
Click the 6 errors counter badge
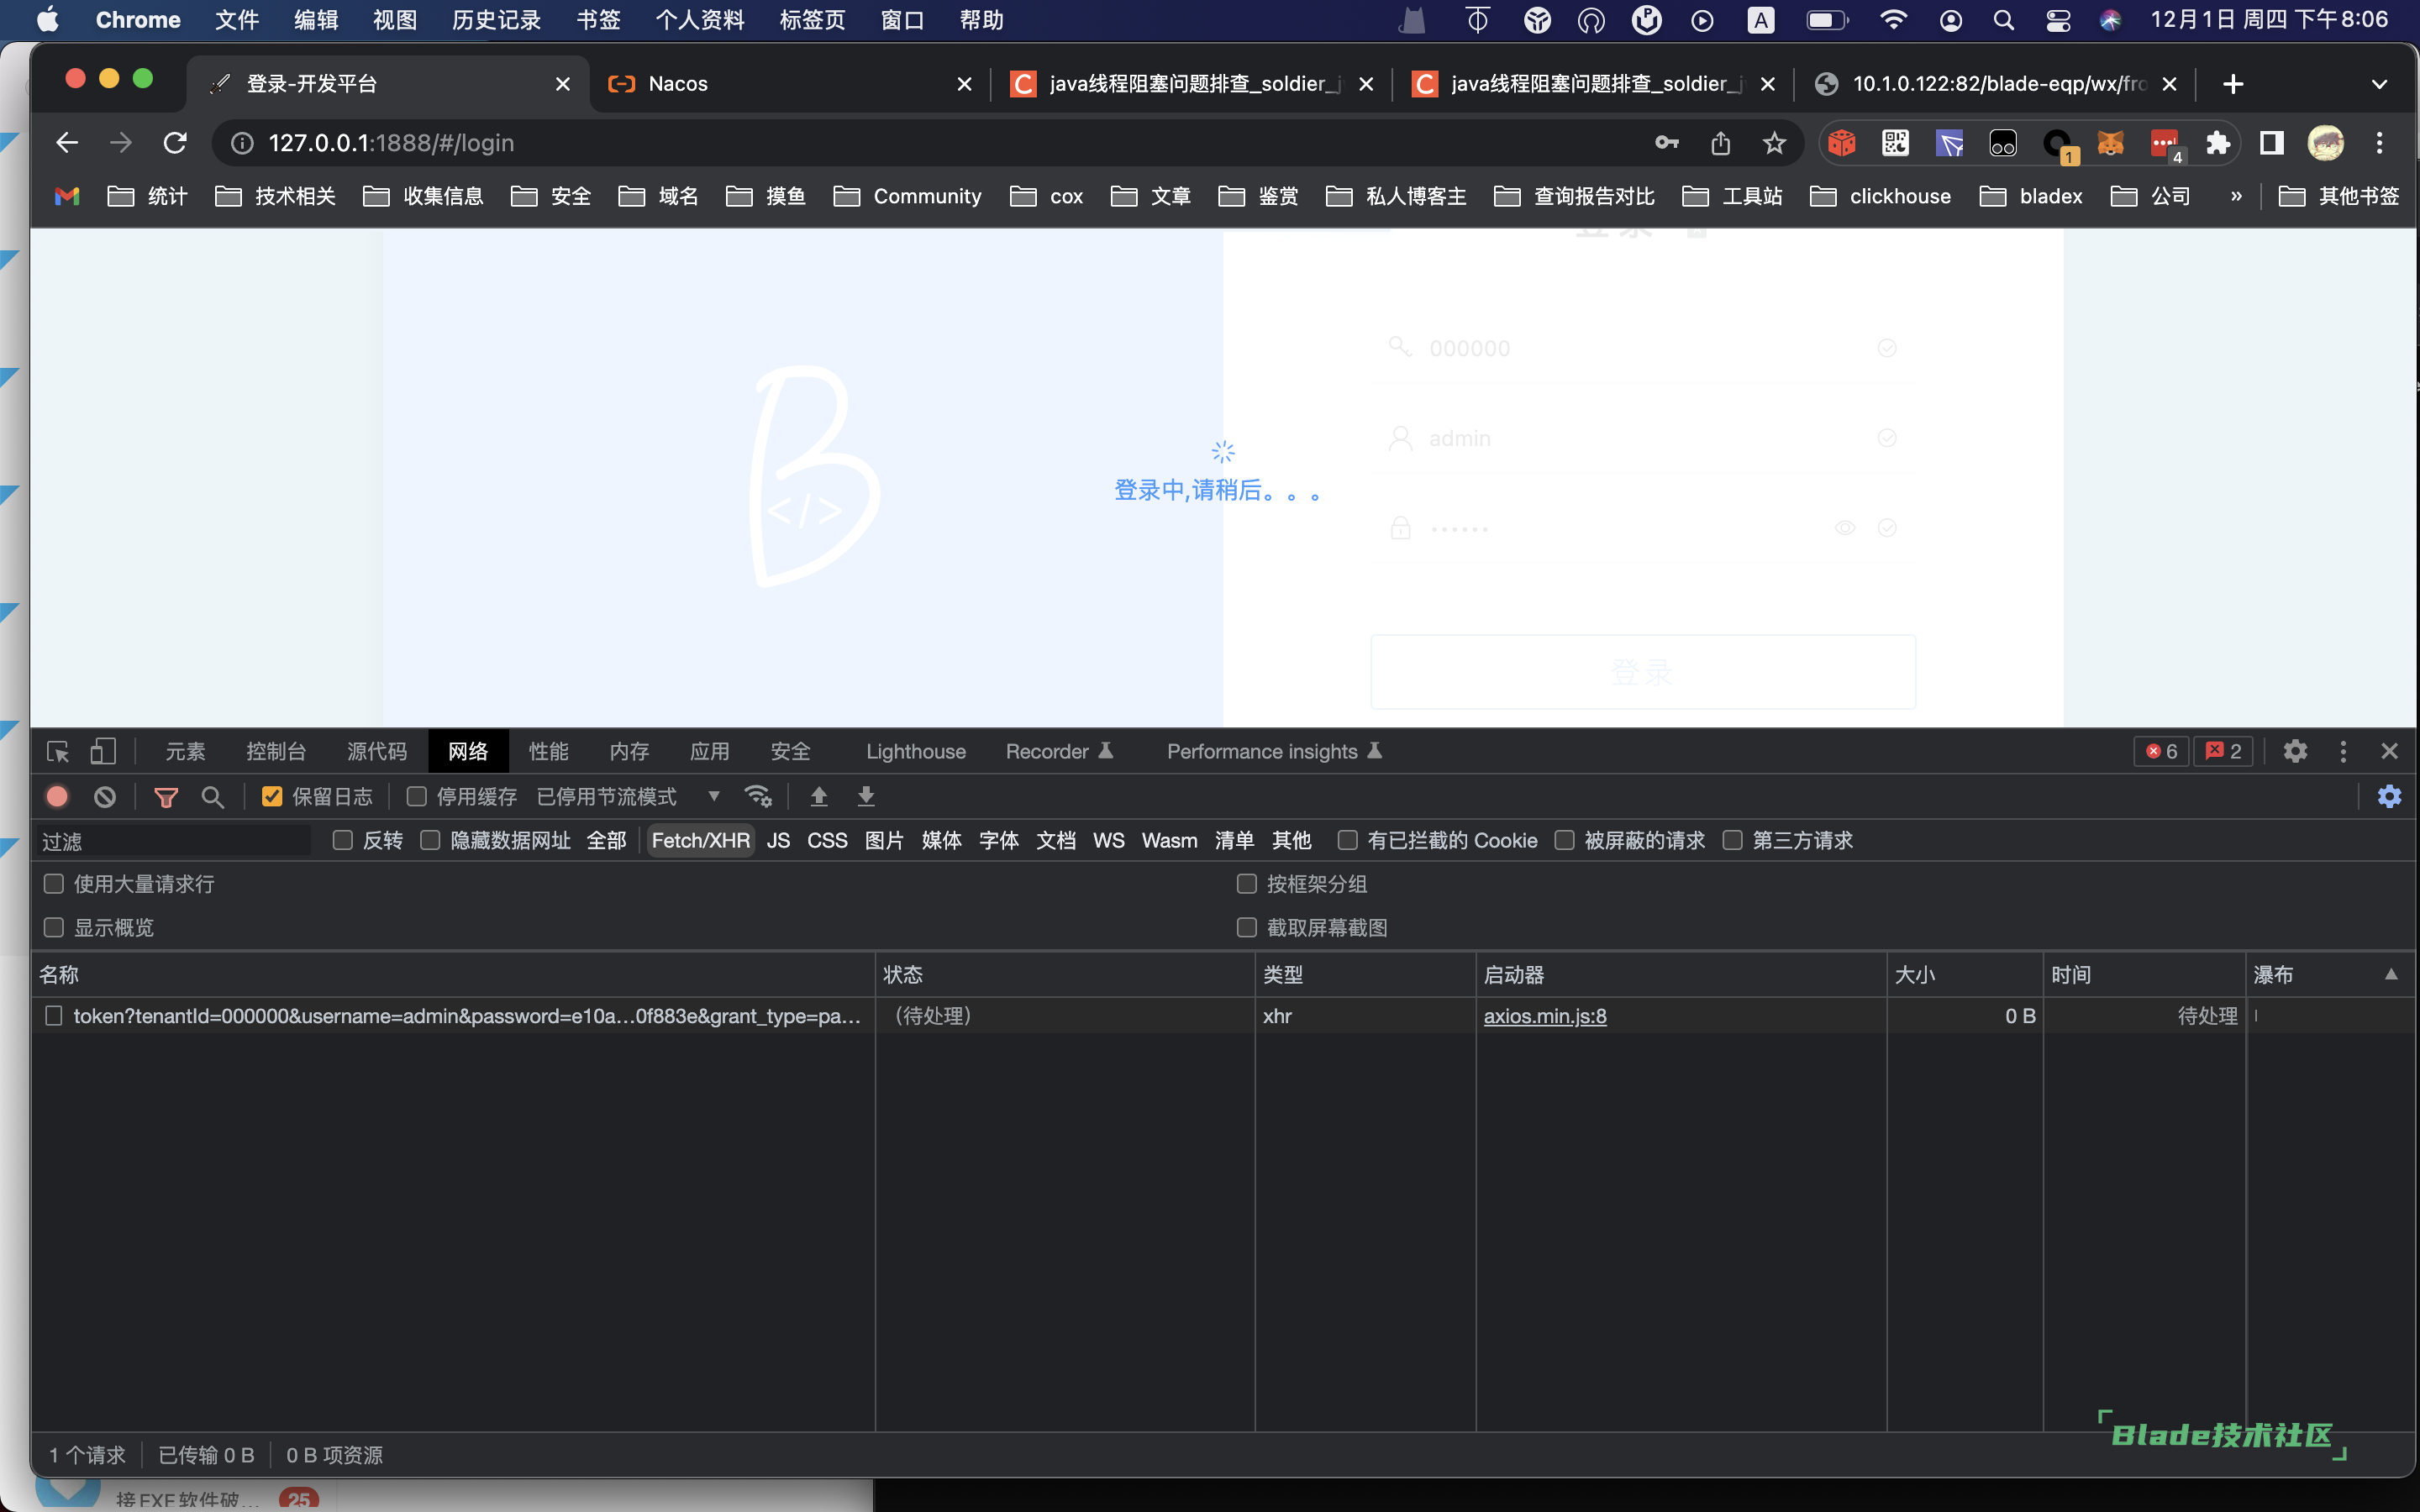pos(2161,751)
